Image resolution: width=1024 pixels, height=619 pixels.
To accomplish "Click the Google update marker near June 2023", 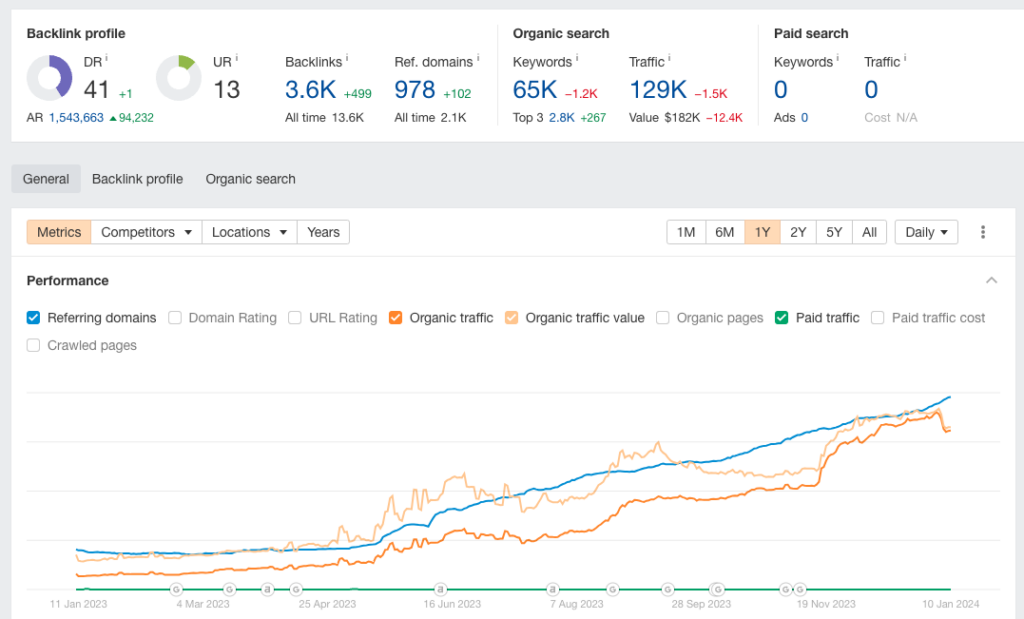I will [x=440, y=589].
